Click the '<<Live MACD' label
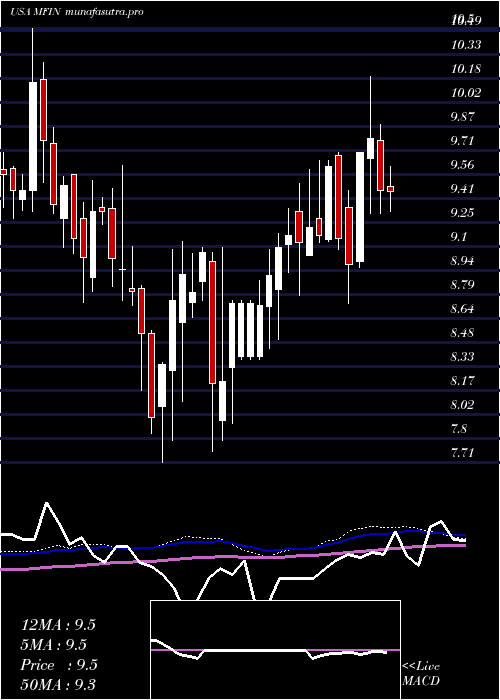The image size is (500, 700). point(421,673)
